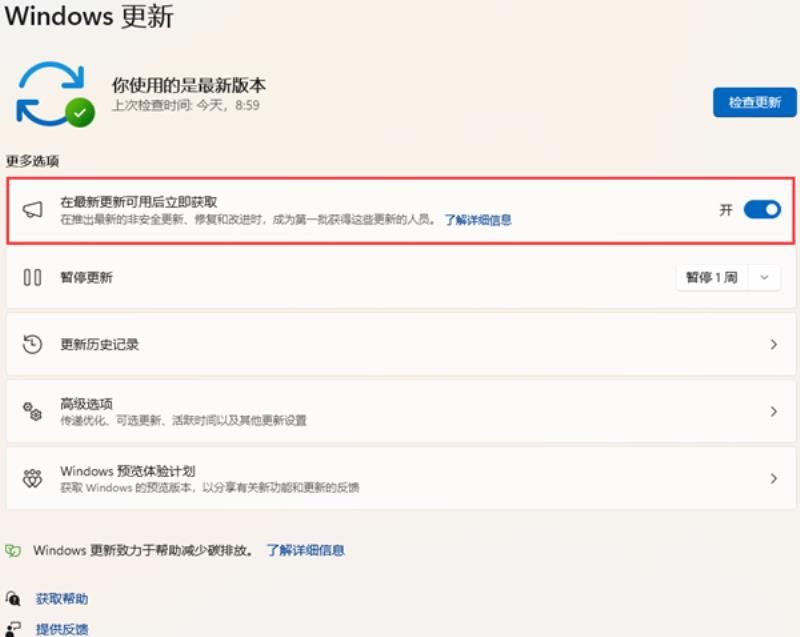The height and width of the screenshot is (637, 800).
Task: Open the 获取帮助 link
Action: (x=62, y=599)
